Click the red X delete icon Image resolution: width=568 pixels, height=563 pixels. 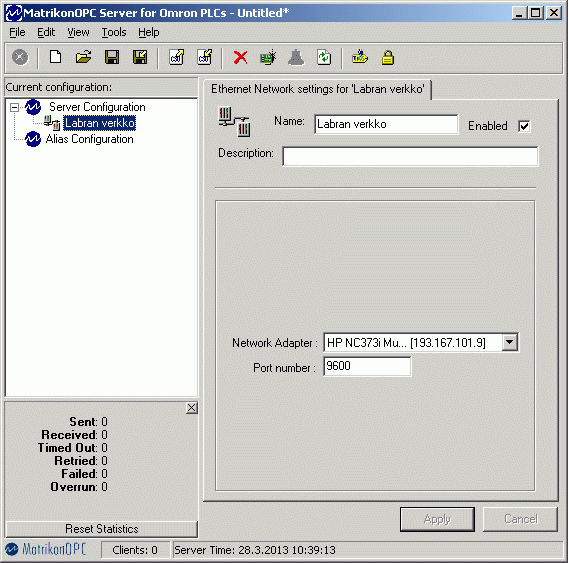(x=240, y=58)
